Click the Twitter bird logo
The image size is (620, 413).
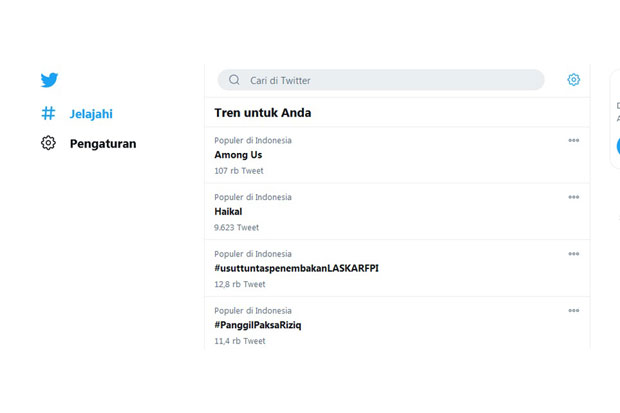pos(49,80)
